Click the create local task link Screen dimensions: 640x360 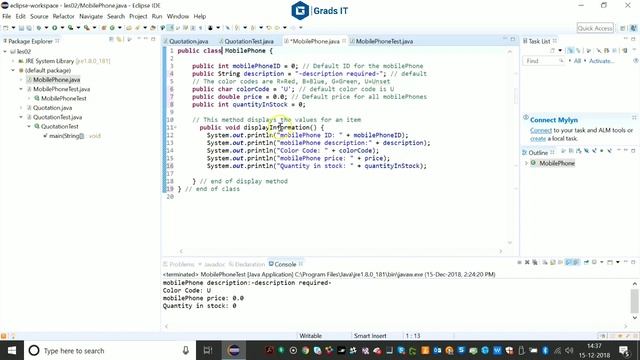coord(538,138)
